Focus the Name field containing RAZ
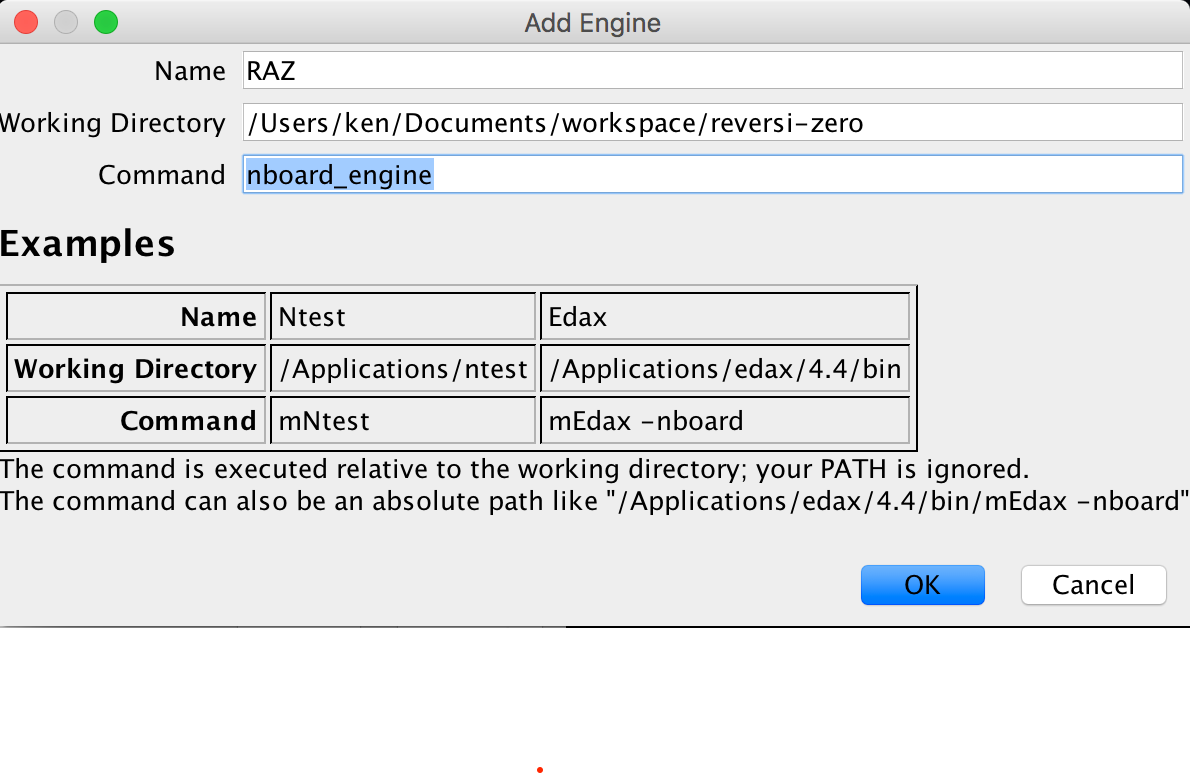This screenshot has height=774, width=1190. [712, 71]
